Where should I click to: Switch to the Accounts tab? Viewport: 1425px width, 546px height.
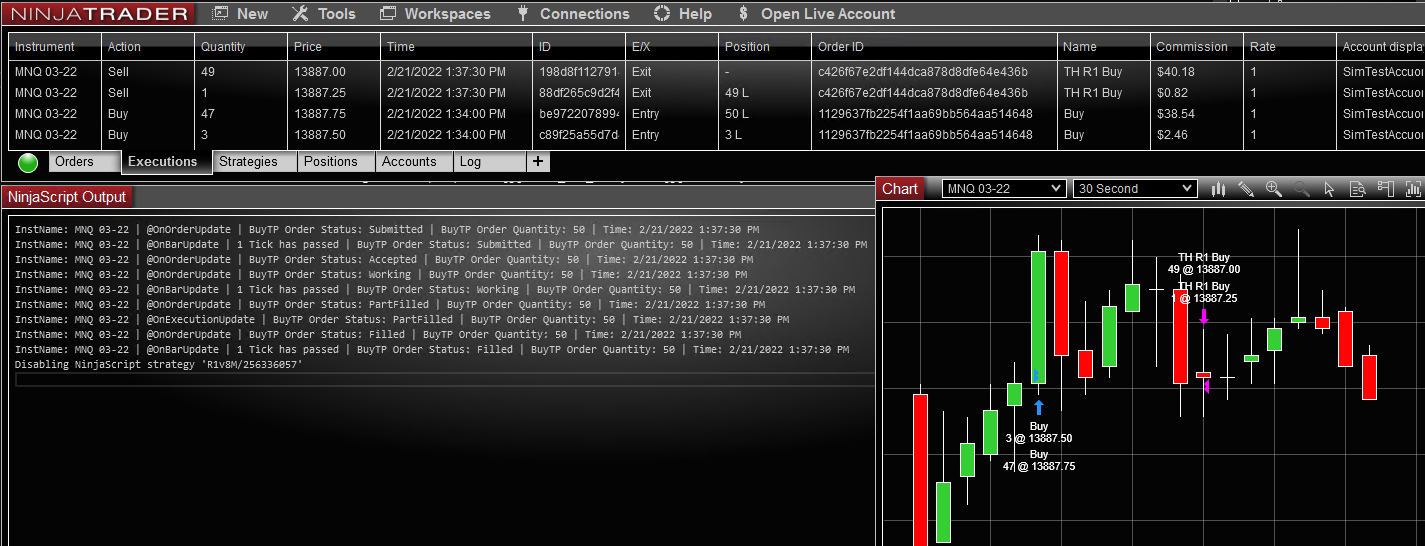pos(414,162)
